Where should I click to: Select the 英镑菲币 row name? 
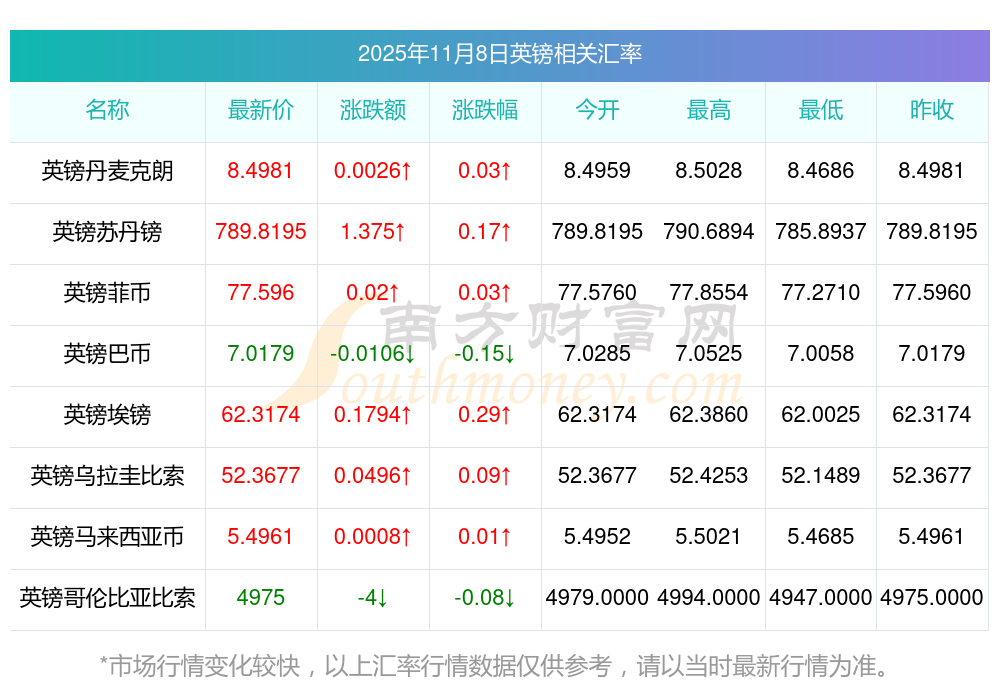point(107,293)
